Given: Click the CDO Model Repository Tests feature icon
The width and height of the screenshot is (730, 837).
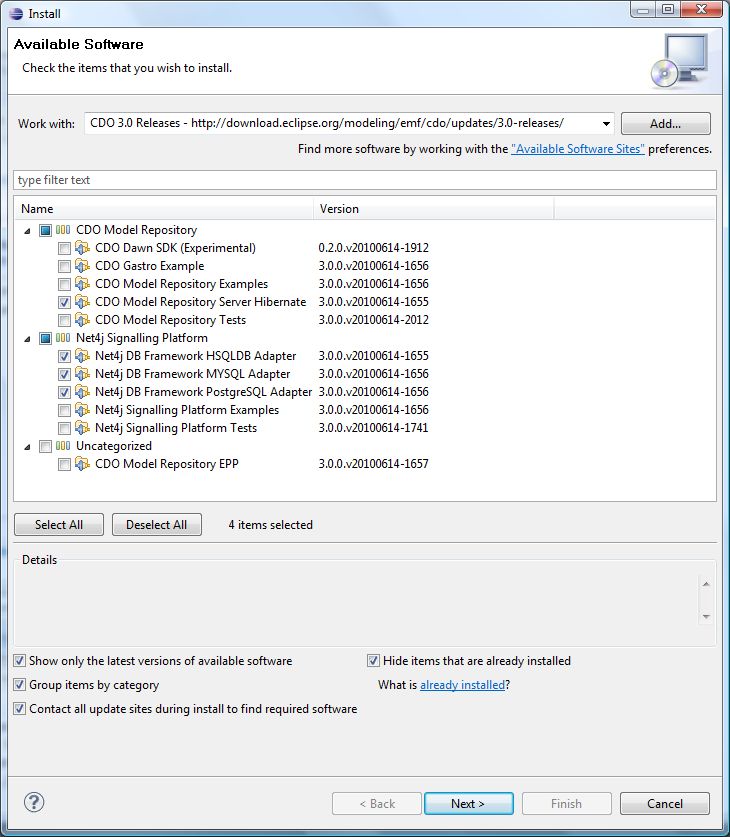Looking at the screenshot, I should (82, 320).
